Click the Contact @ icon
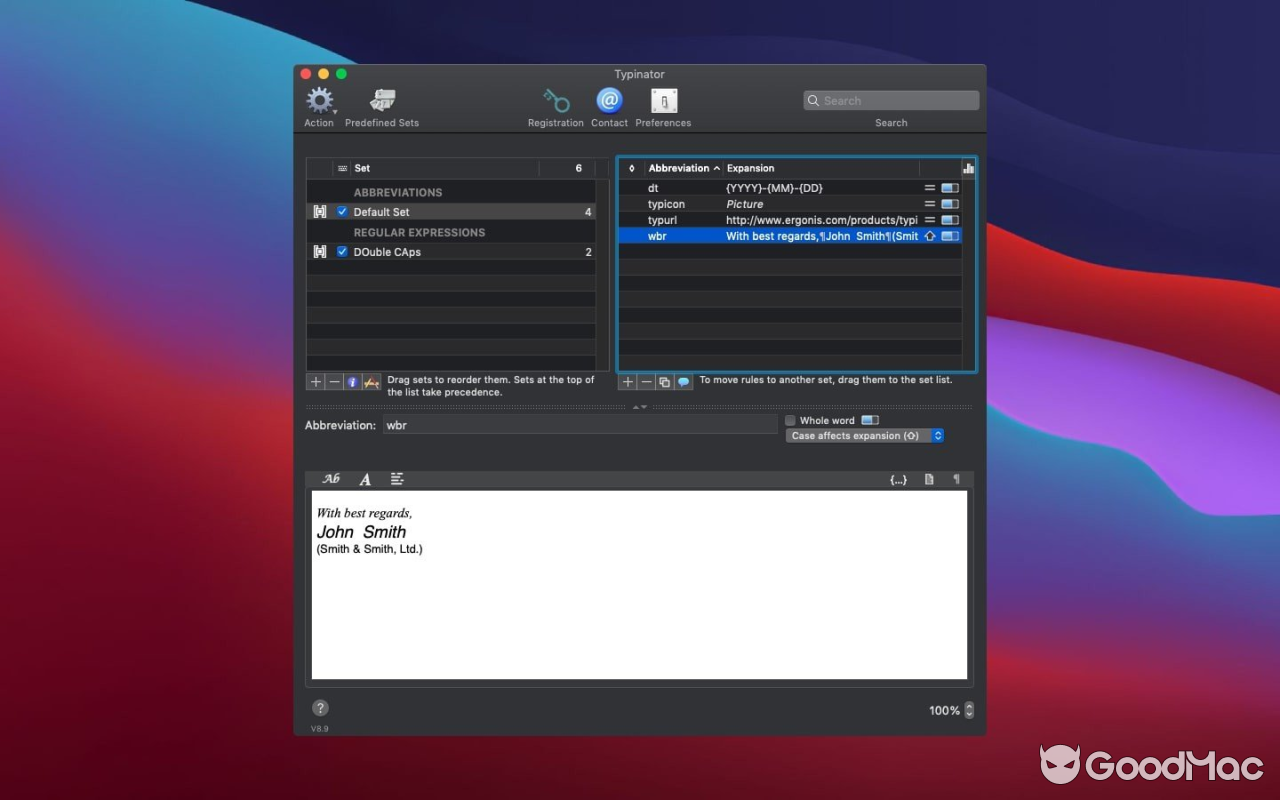Screen dimensions: 1280x800 [609, 100]
